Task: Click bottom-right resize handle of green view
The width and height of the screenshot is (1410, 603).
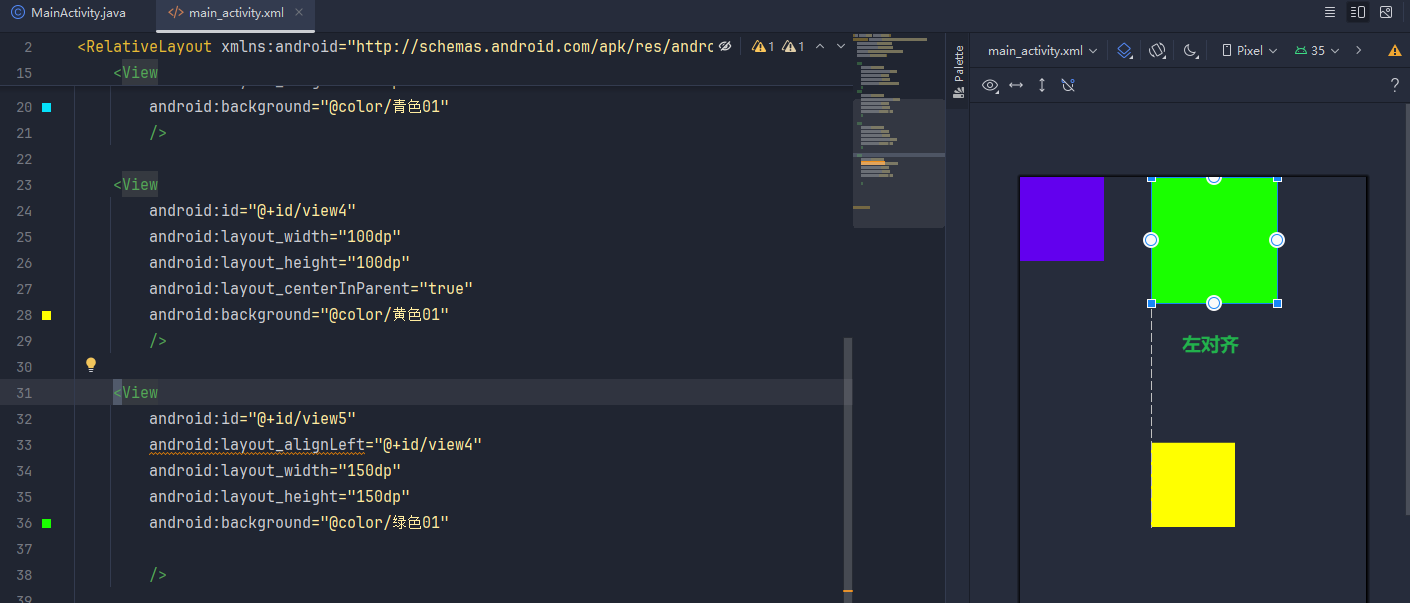Action: (x=1277, y=303)
